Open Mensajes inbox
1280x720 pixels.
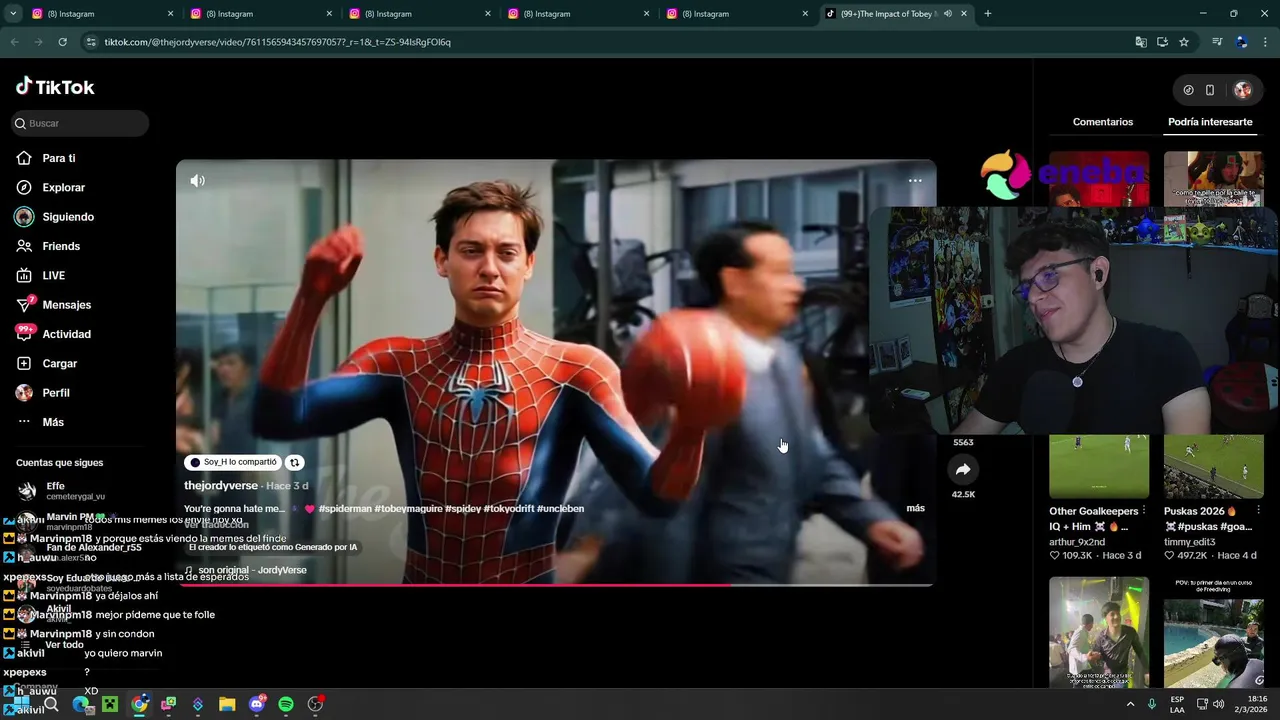coord(66,305)
